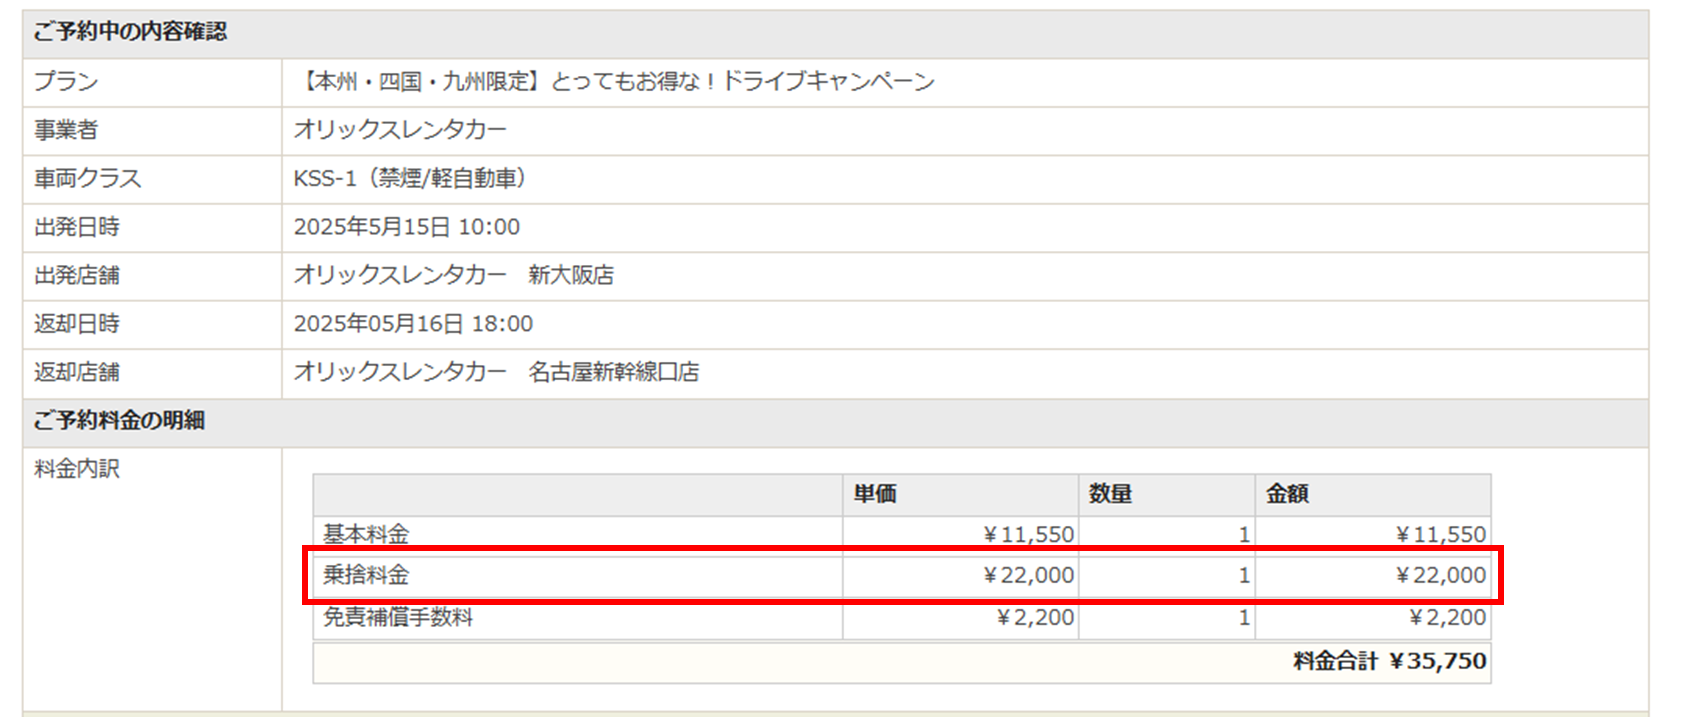This screenshot has width=1681, height=717.
Task: Click the ご予約中の内容確認 section header
Action: 130,32
